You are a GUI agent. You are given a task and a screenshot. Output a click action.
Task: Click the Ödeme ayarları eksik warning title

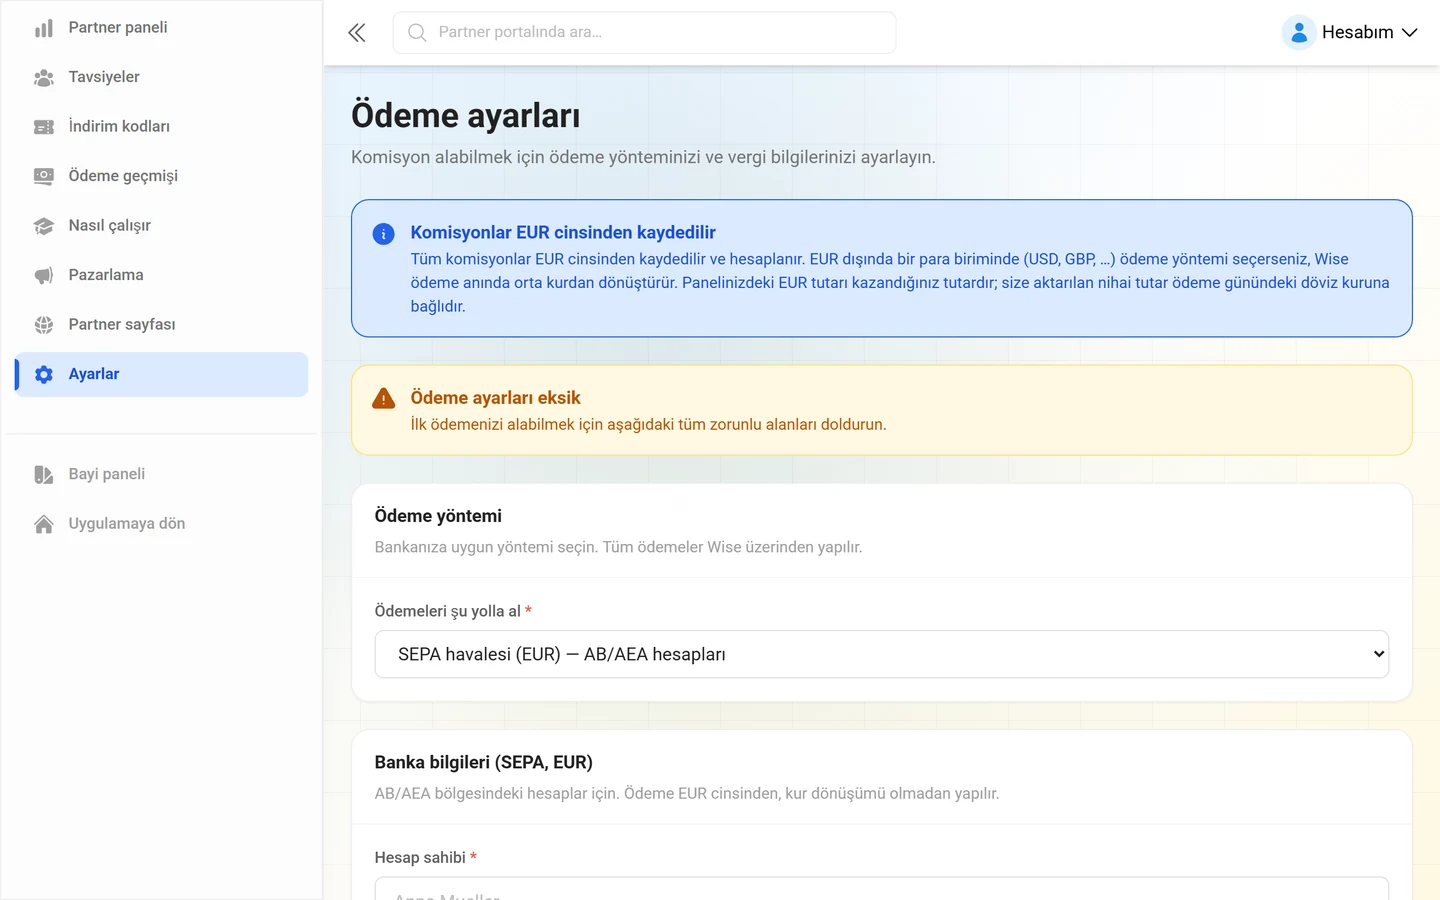coord(495,398)
